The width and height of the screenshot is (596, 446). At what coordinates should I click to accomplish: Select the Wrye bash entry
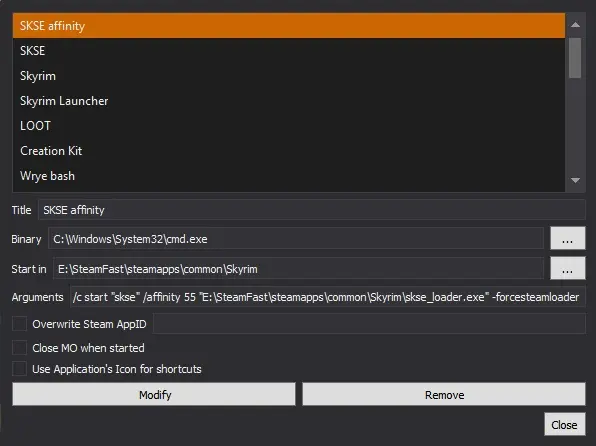(x=288, y=176)
